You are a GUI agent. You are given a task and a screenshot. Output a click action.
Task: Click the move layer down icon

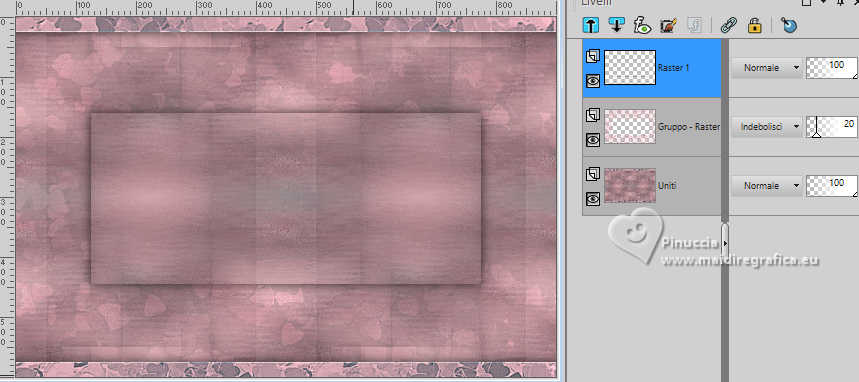(616, 25)
